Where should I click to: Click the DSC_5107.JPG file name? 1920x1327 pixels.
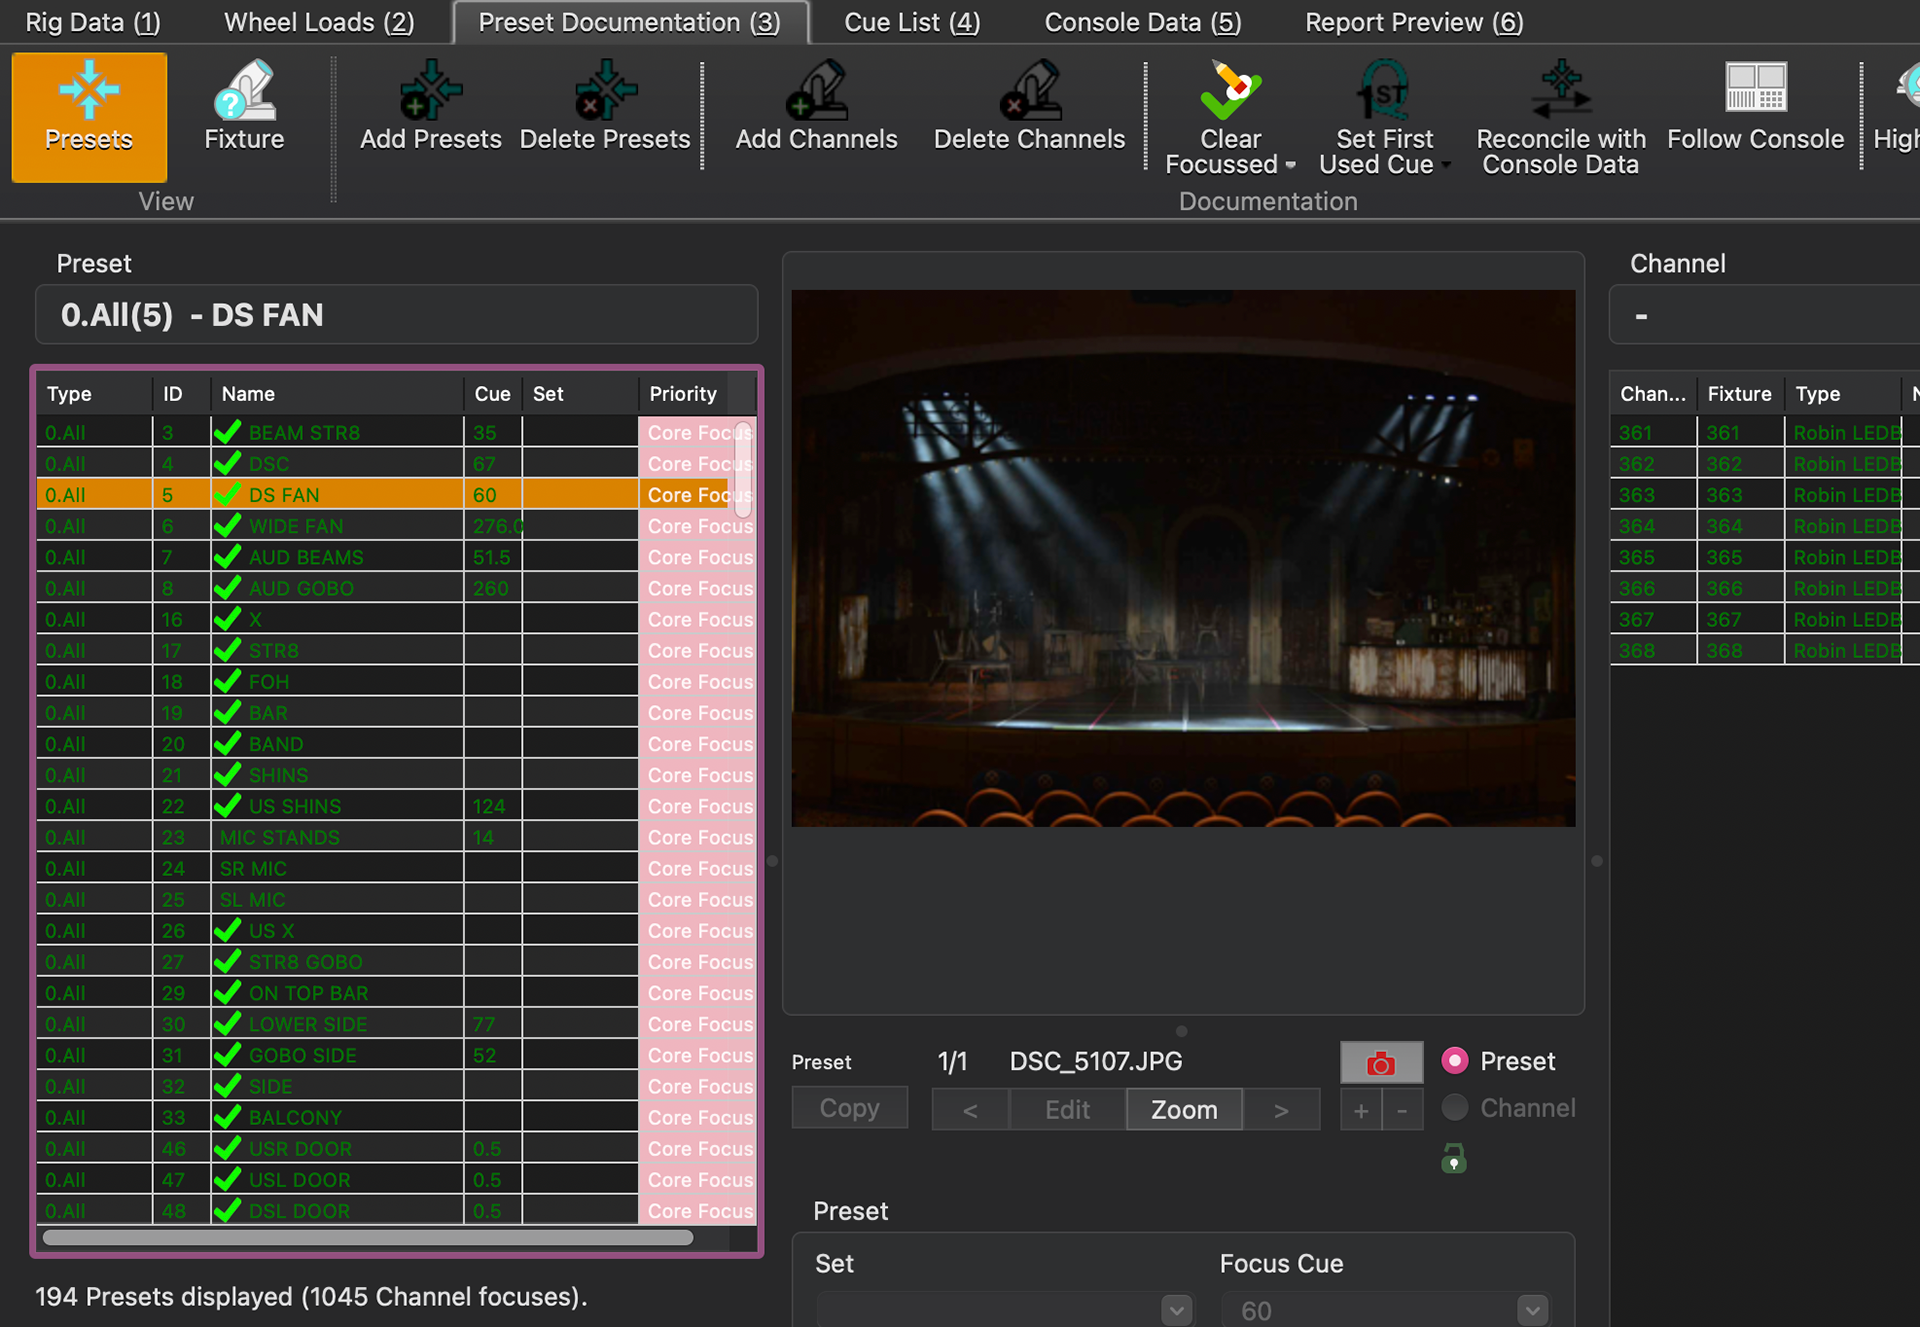(x=1096, y=1061)
